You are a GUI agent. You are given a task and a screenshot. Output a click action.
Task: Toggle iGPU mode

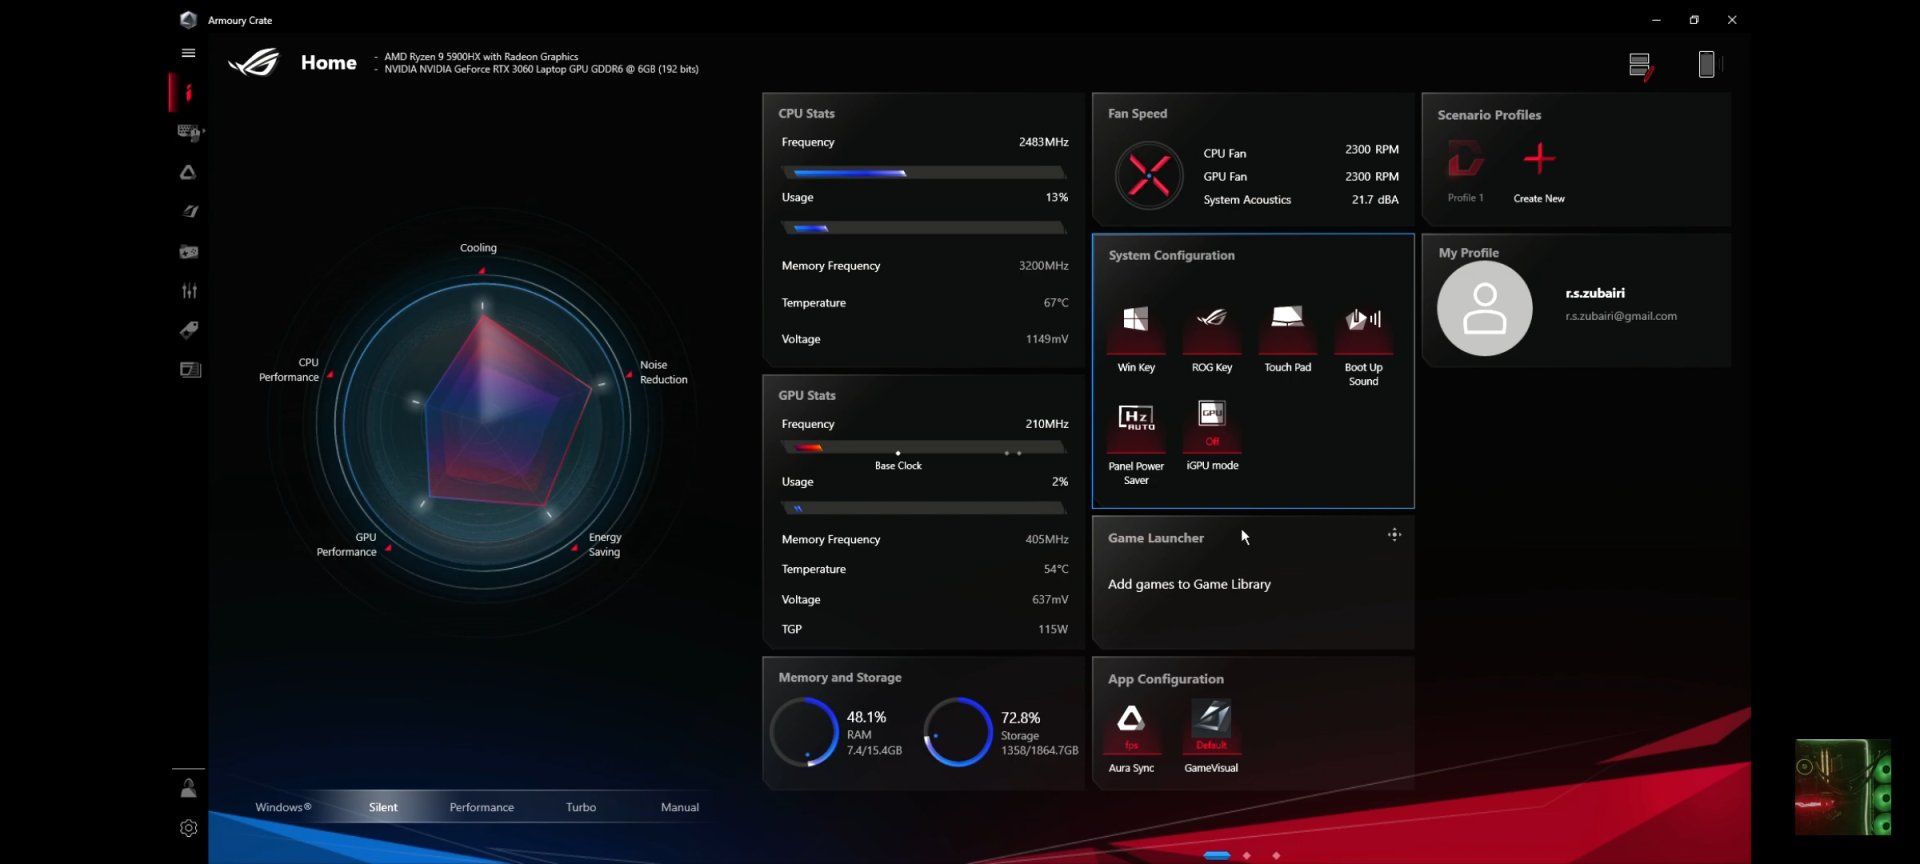coord(1212,425)
